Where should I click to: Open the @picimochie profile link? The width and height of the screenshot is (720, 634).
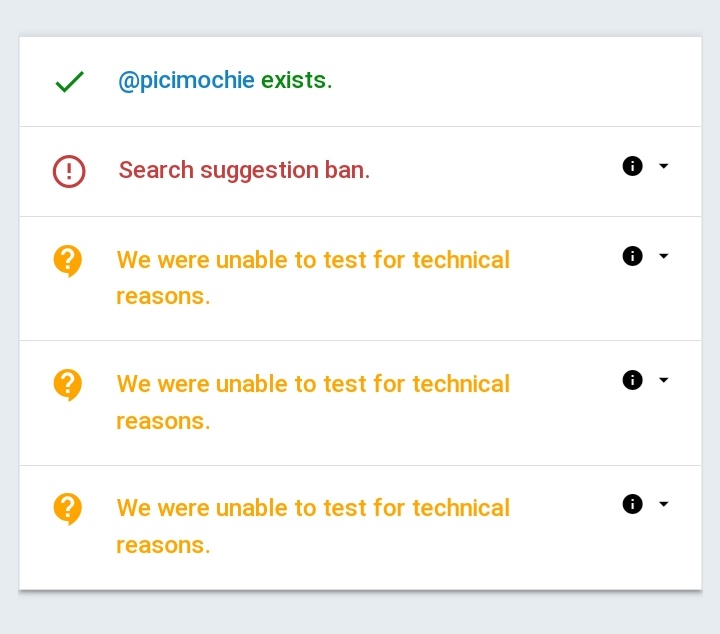(186, 81)
